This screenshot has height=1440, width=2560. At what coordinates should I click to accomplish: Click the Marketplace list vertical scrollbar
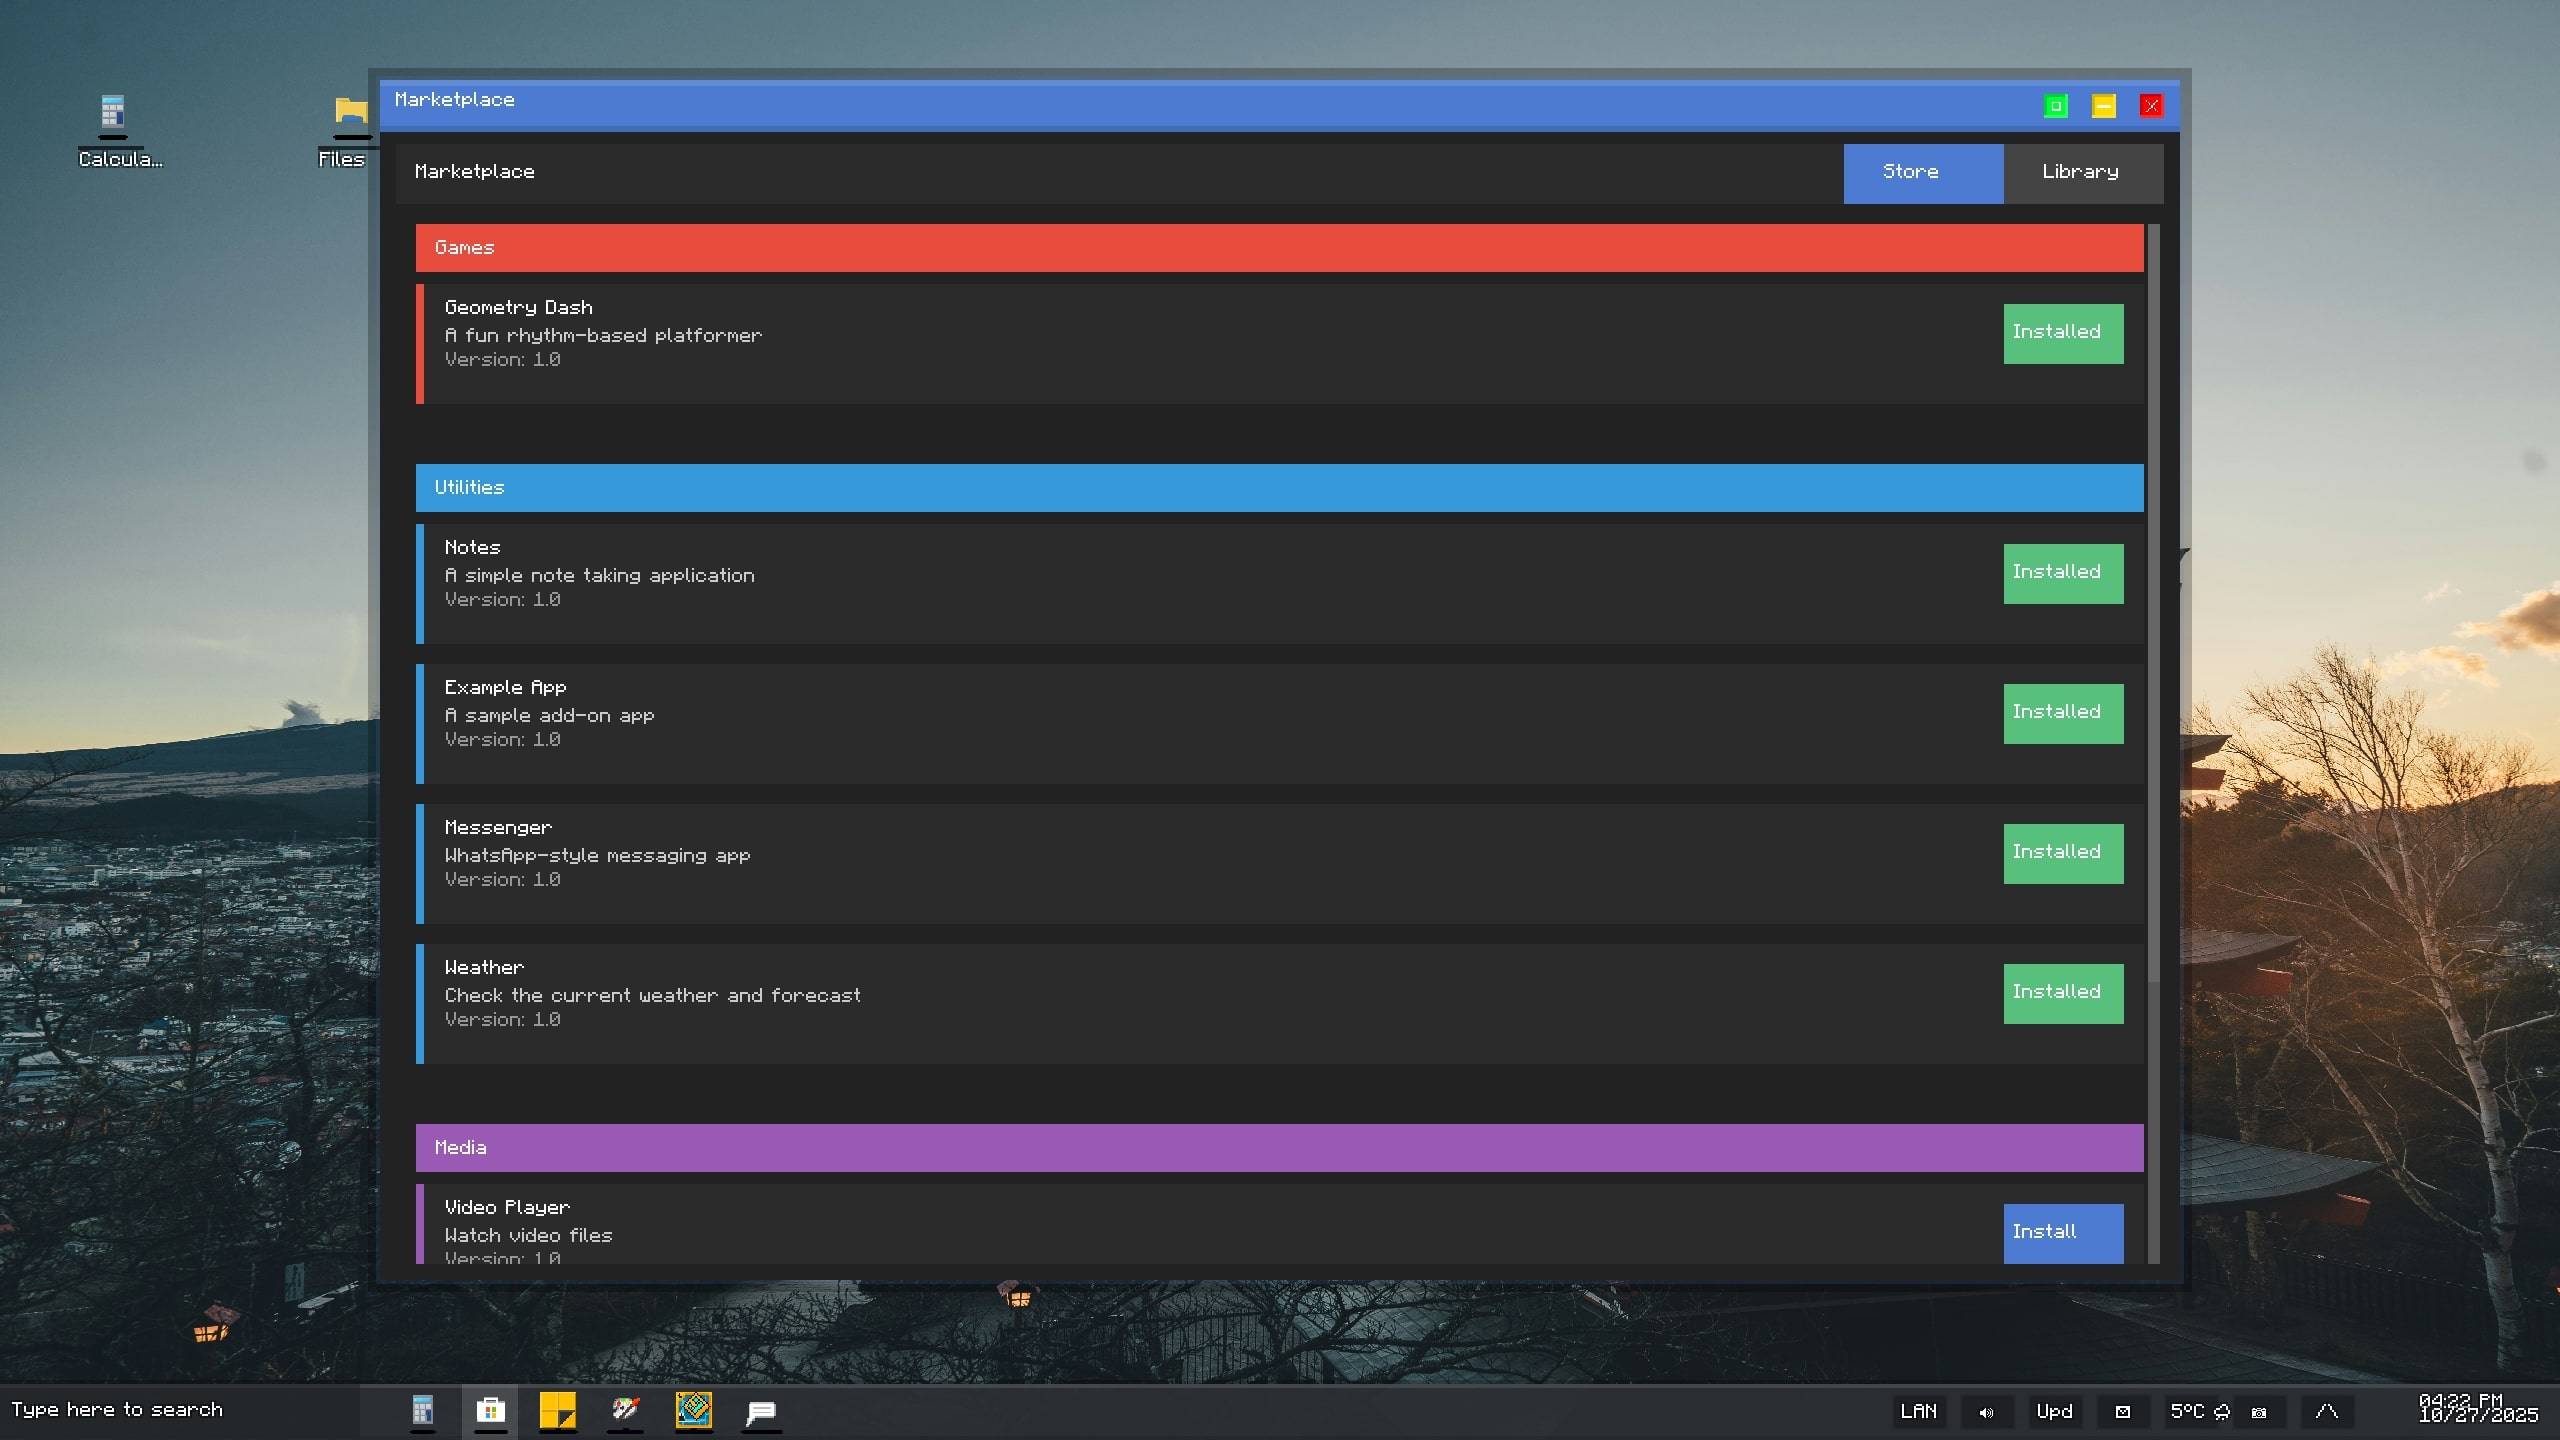tap(2153, 600)
